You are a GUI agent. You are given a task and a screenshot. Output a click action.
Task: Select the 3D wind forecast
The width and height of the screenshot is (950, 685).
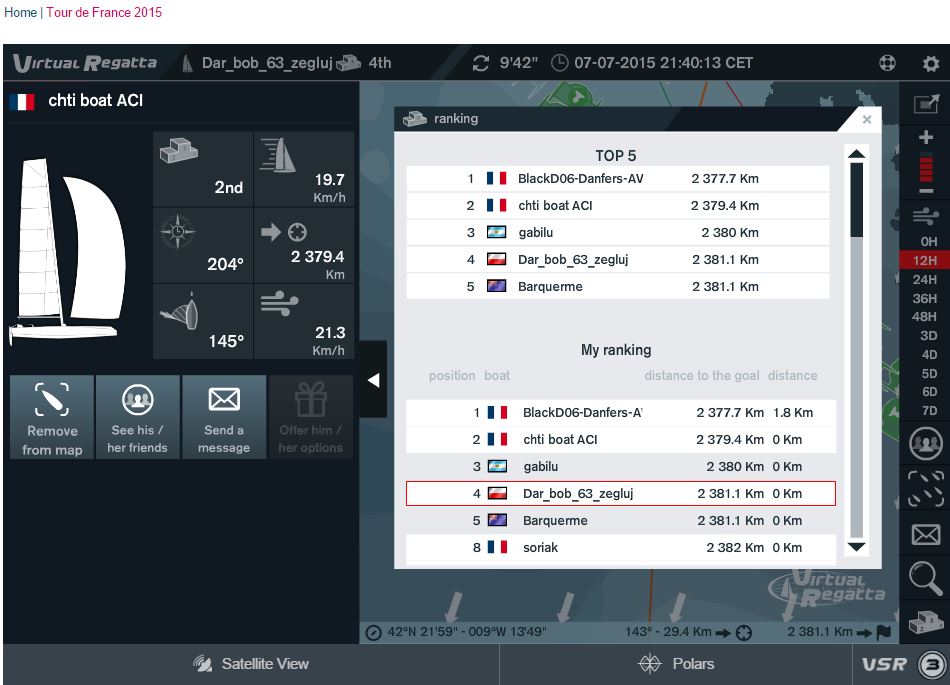[928, 336]
